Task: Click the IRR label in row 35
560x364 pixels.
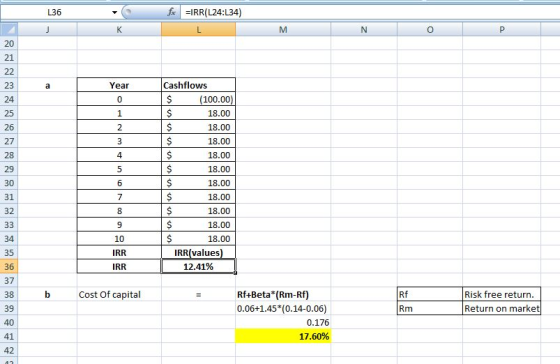Action: pyautogui.click(x=119, y=252)
